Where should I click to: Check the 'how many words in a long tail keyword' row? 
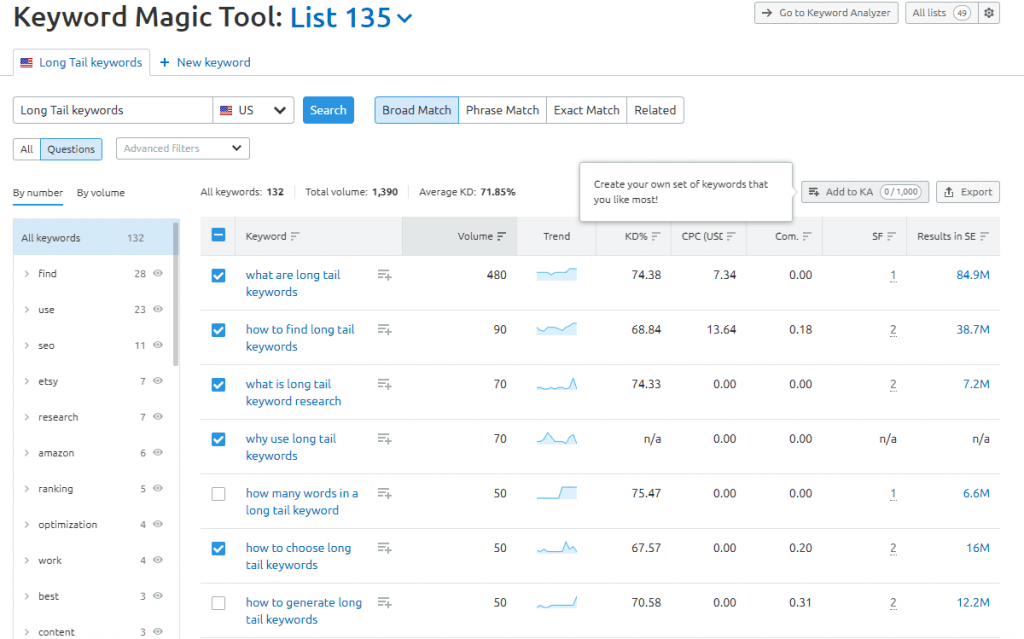point(217,493)
